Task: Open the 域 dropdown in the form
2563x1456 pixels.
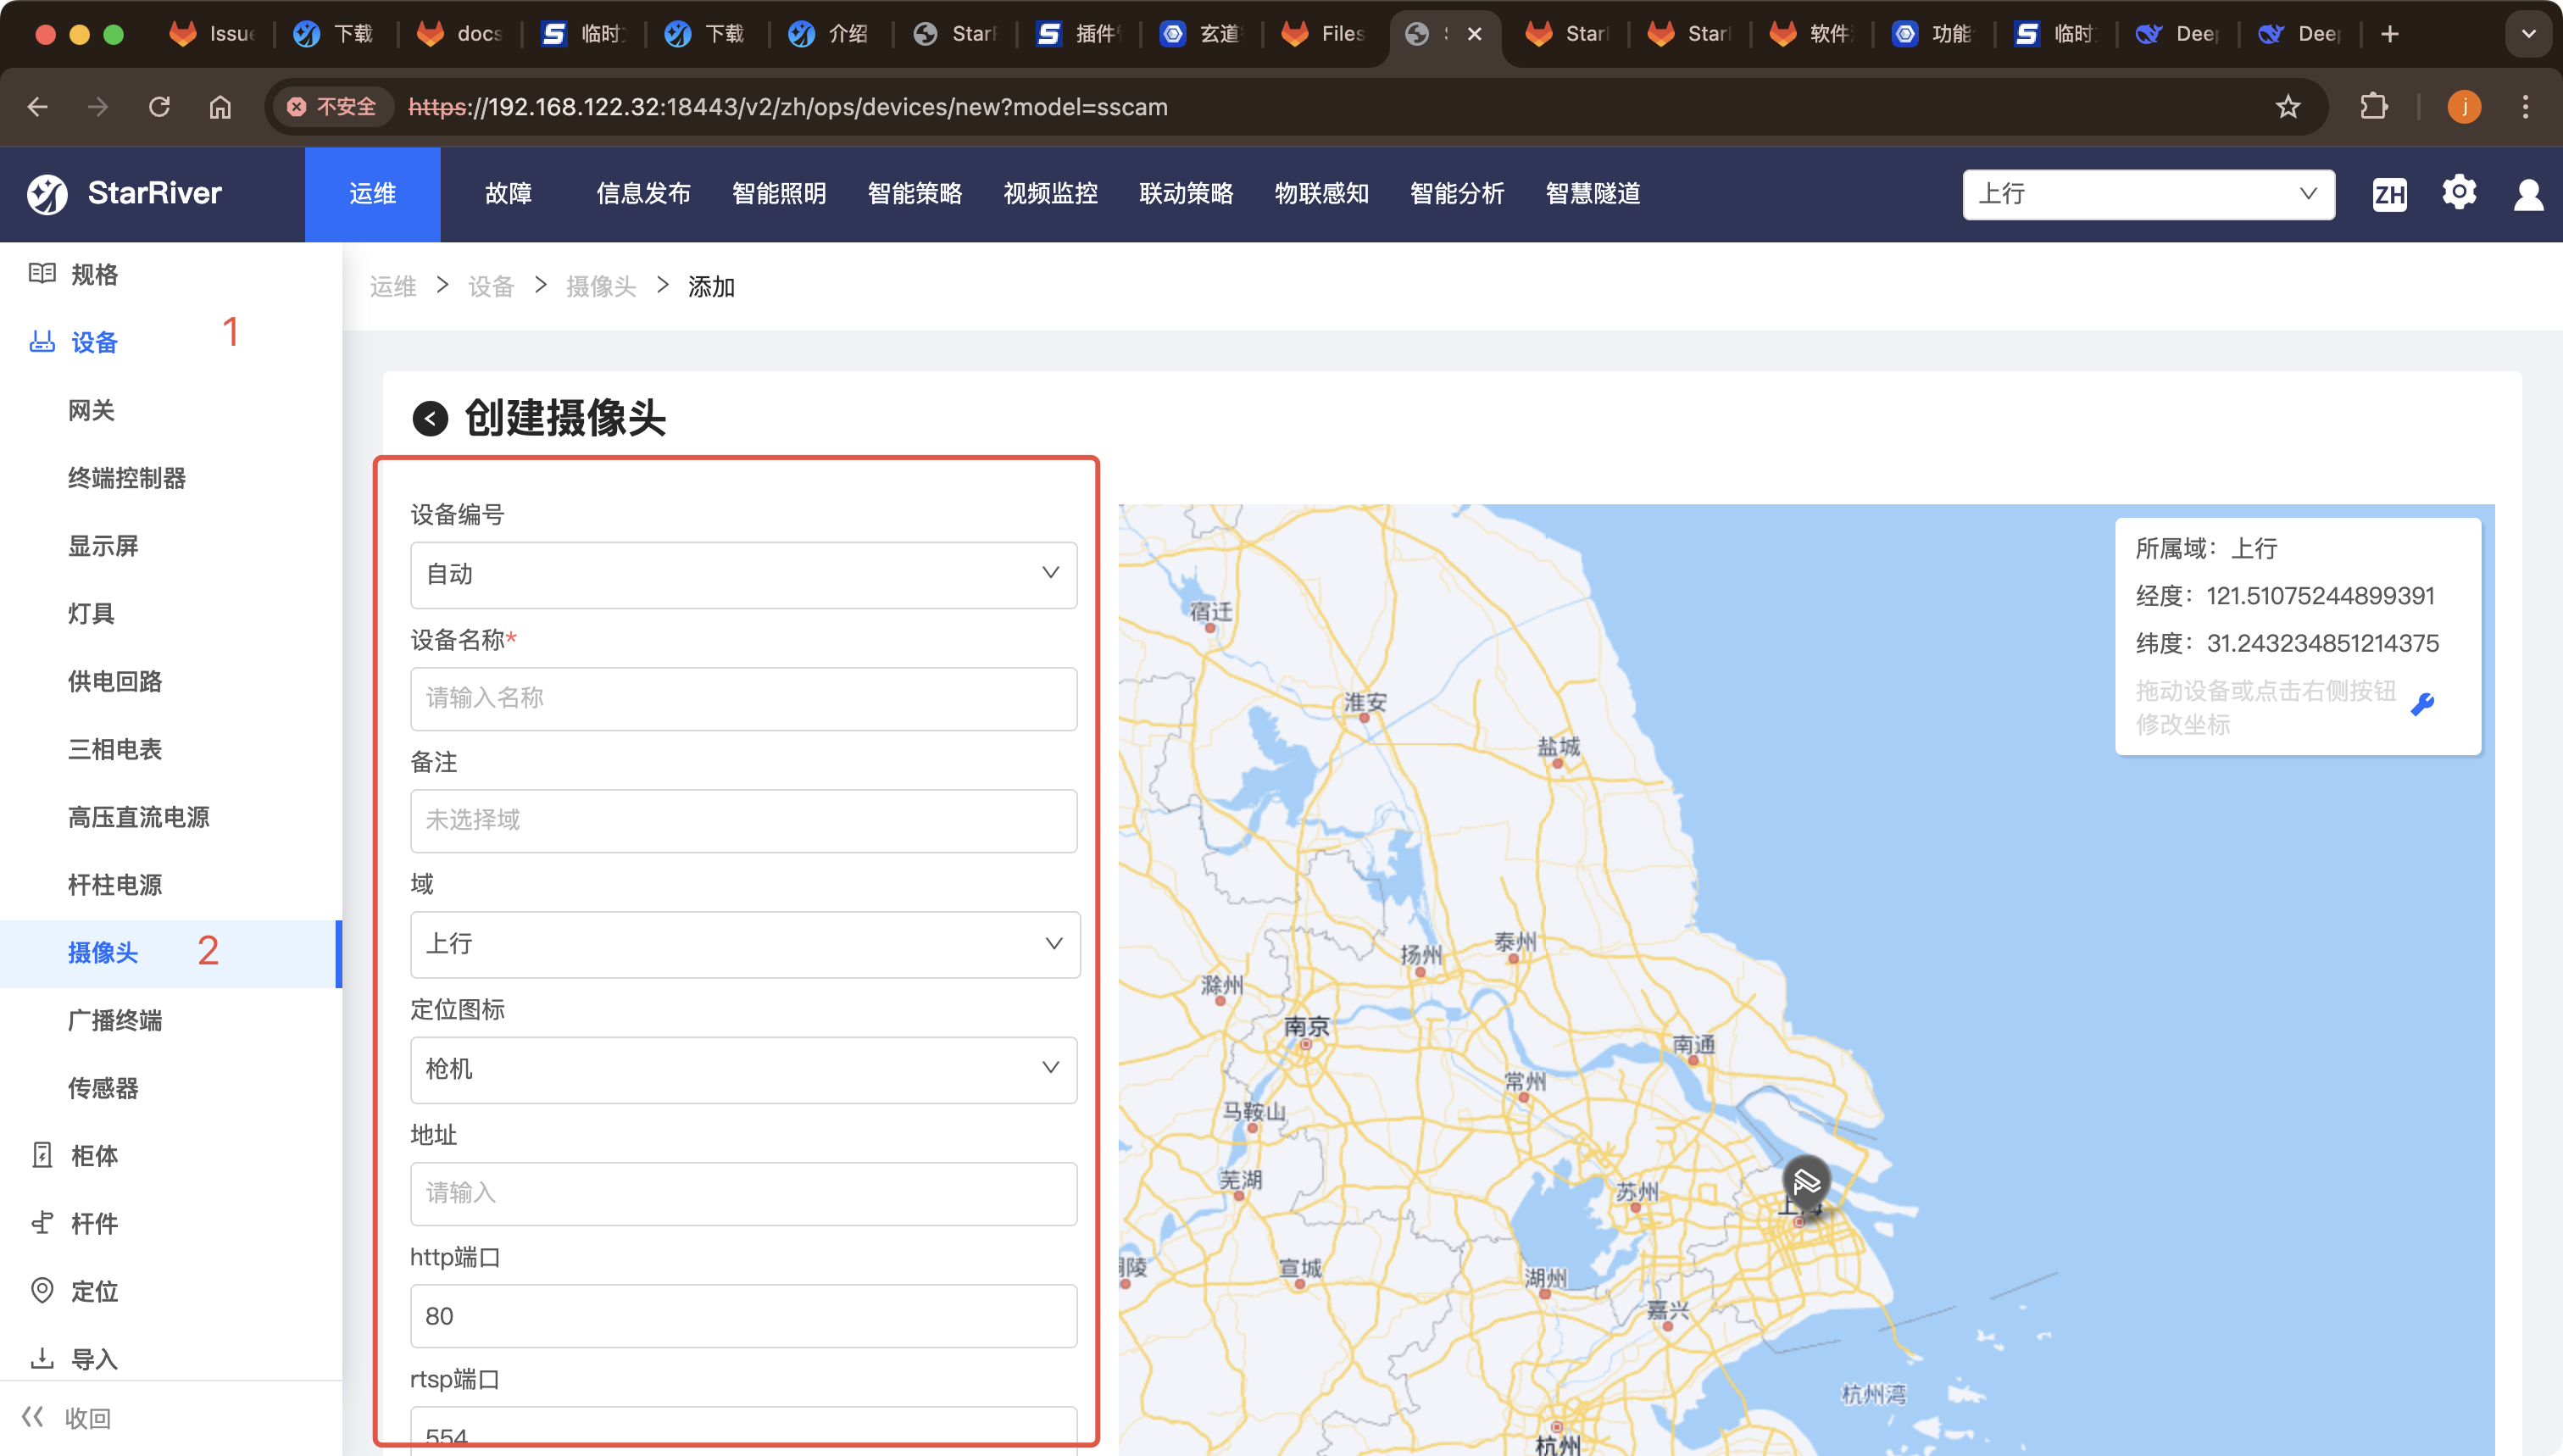Action: [x=745, y=944]
